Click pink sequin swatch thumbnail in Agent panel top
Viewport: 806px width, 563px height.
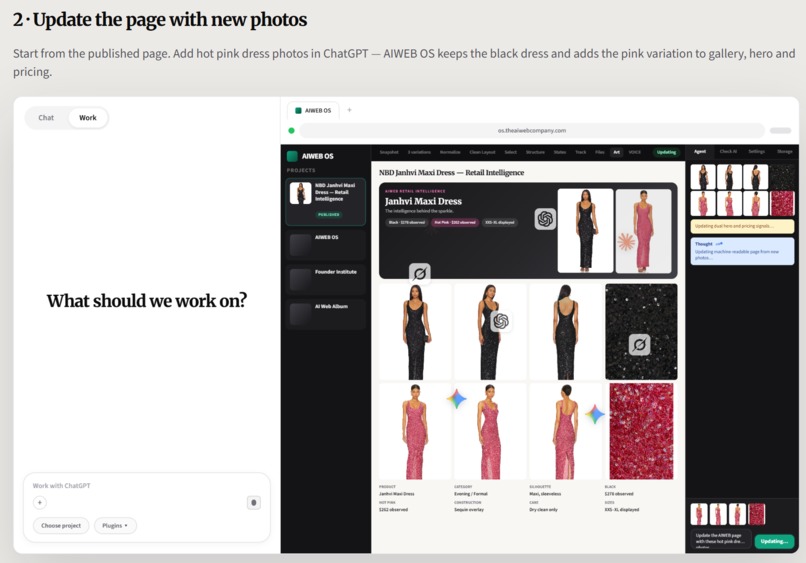click(x=782, y=203)
